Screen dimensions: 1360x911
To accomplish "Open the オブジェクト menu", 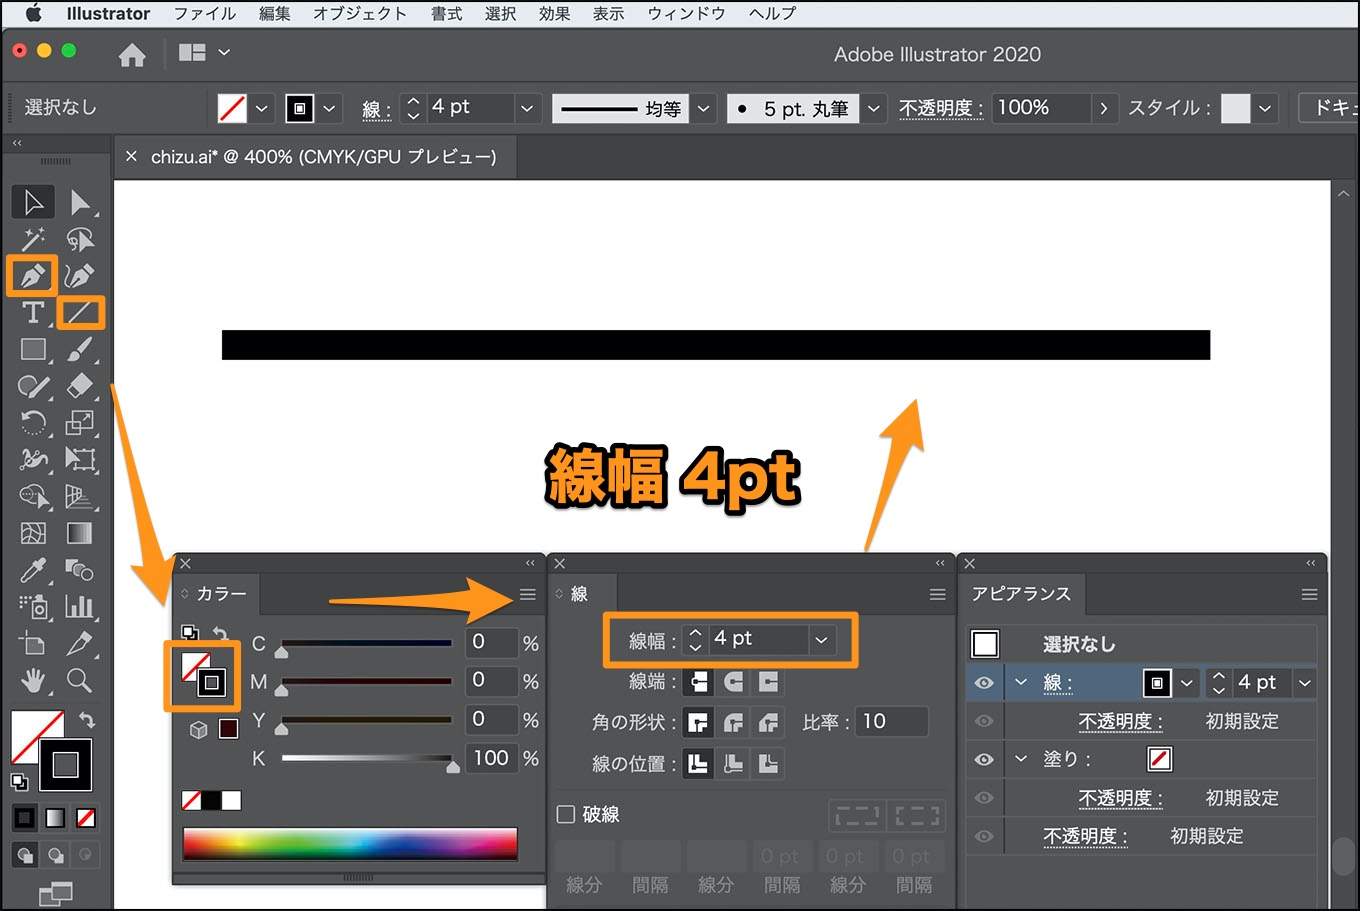I will (x=360, y=13).
